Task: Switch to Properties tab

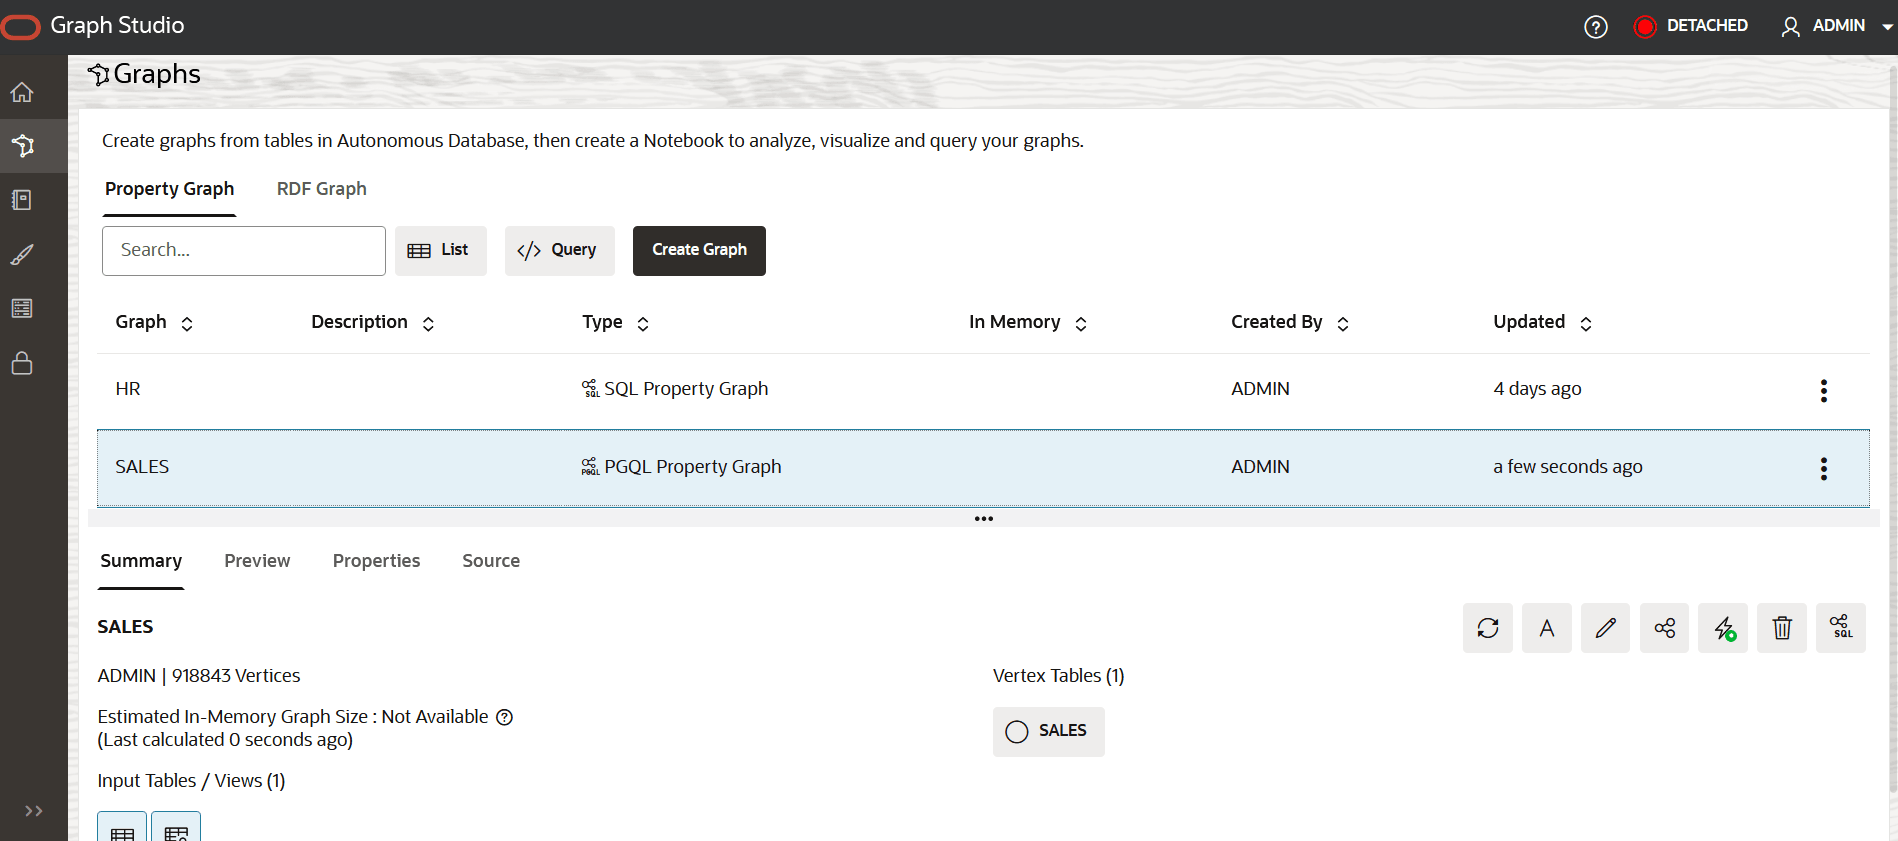Action: coord(376,561)
